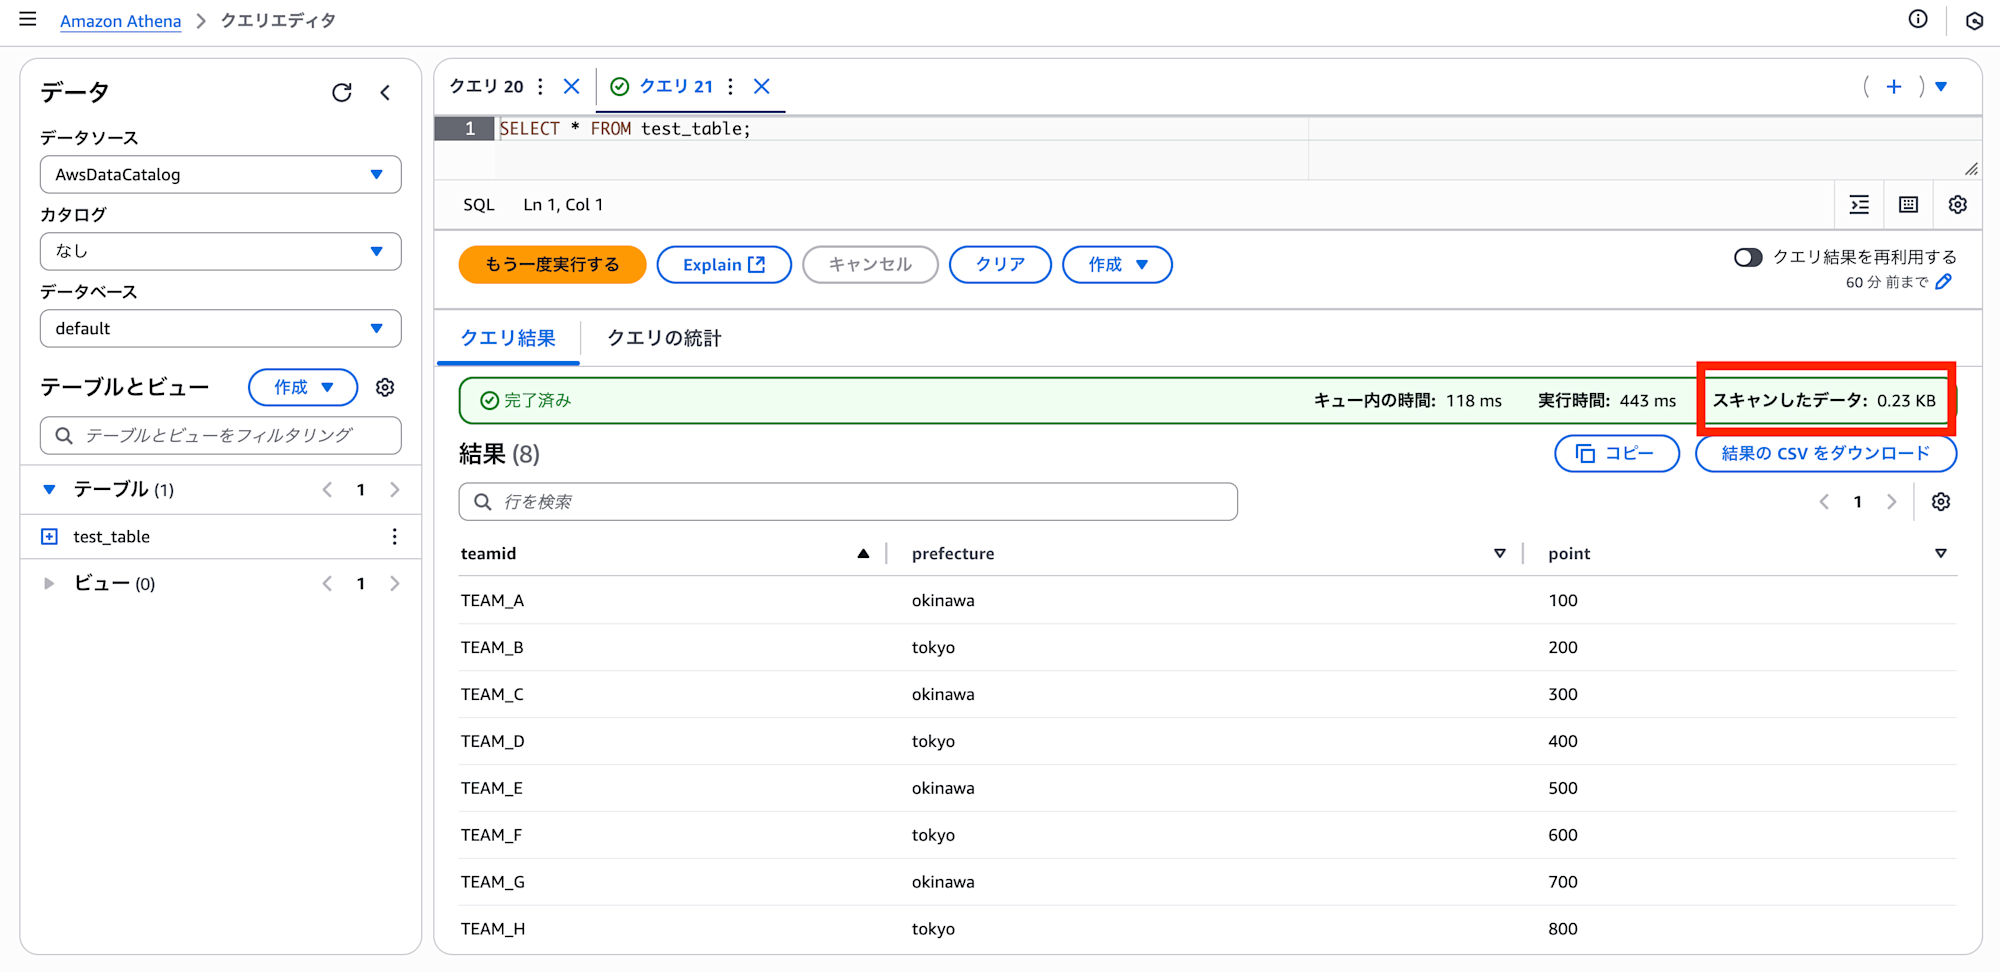Viewport: 2000px width, 972px height.
Task: Click the teamid column header
Action: point(488,554)
